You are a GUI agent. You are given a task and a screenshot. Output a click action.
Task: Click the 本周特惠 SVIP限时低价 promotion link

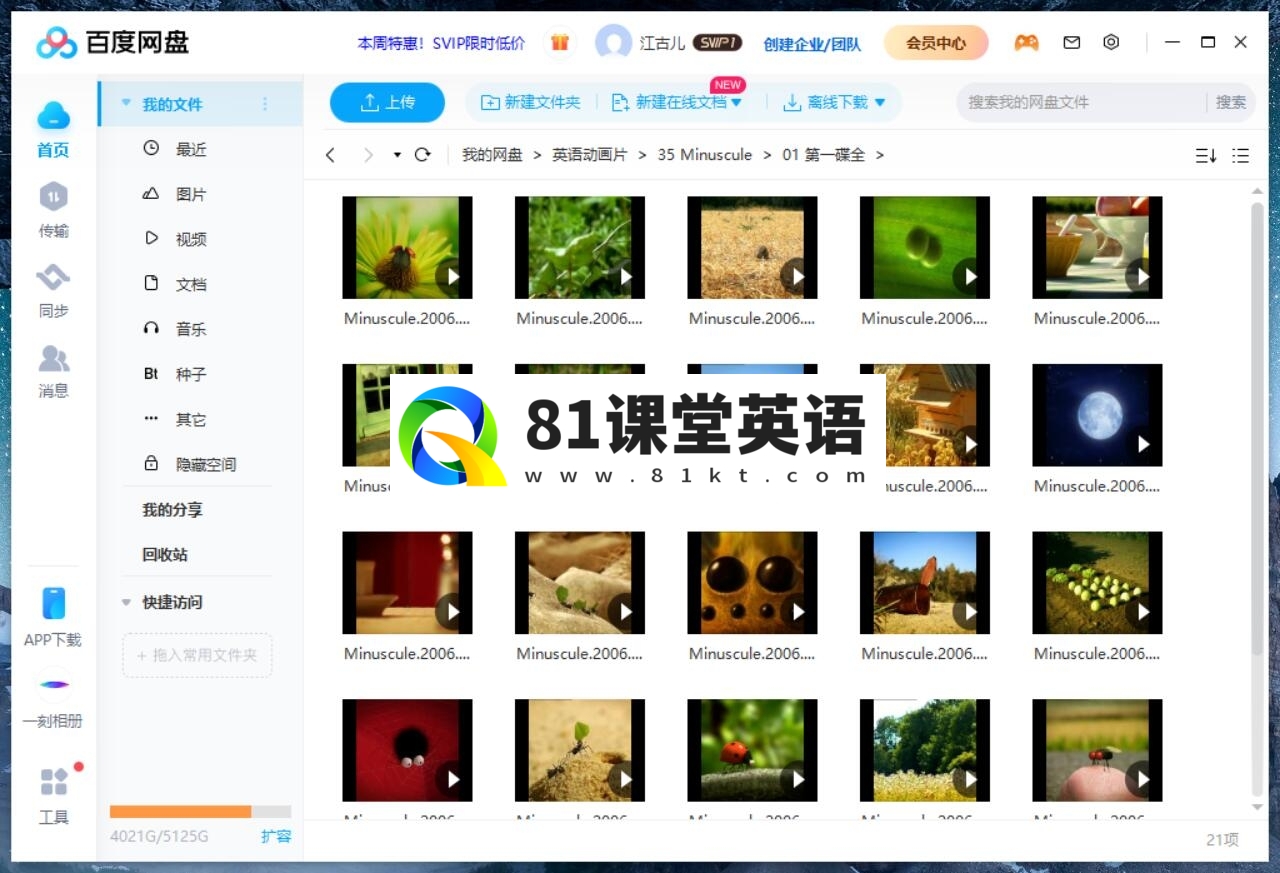coord(441,43)
